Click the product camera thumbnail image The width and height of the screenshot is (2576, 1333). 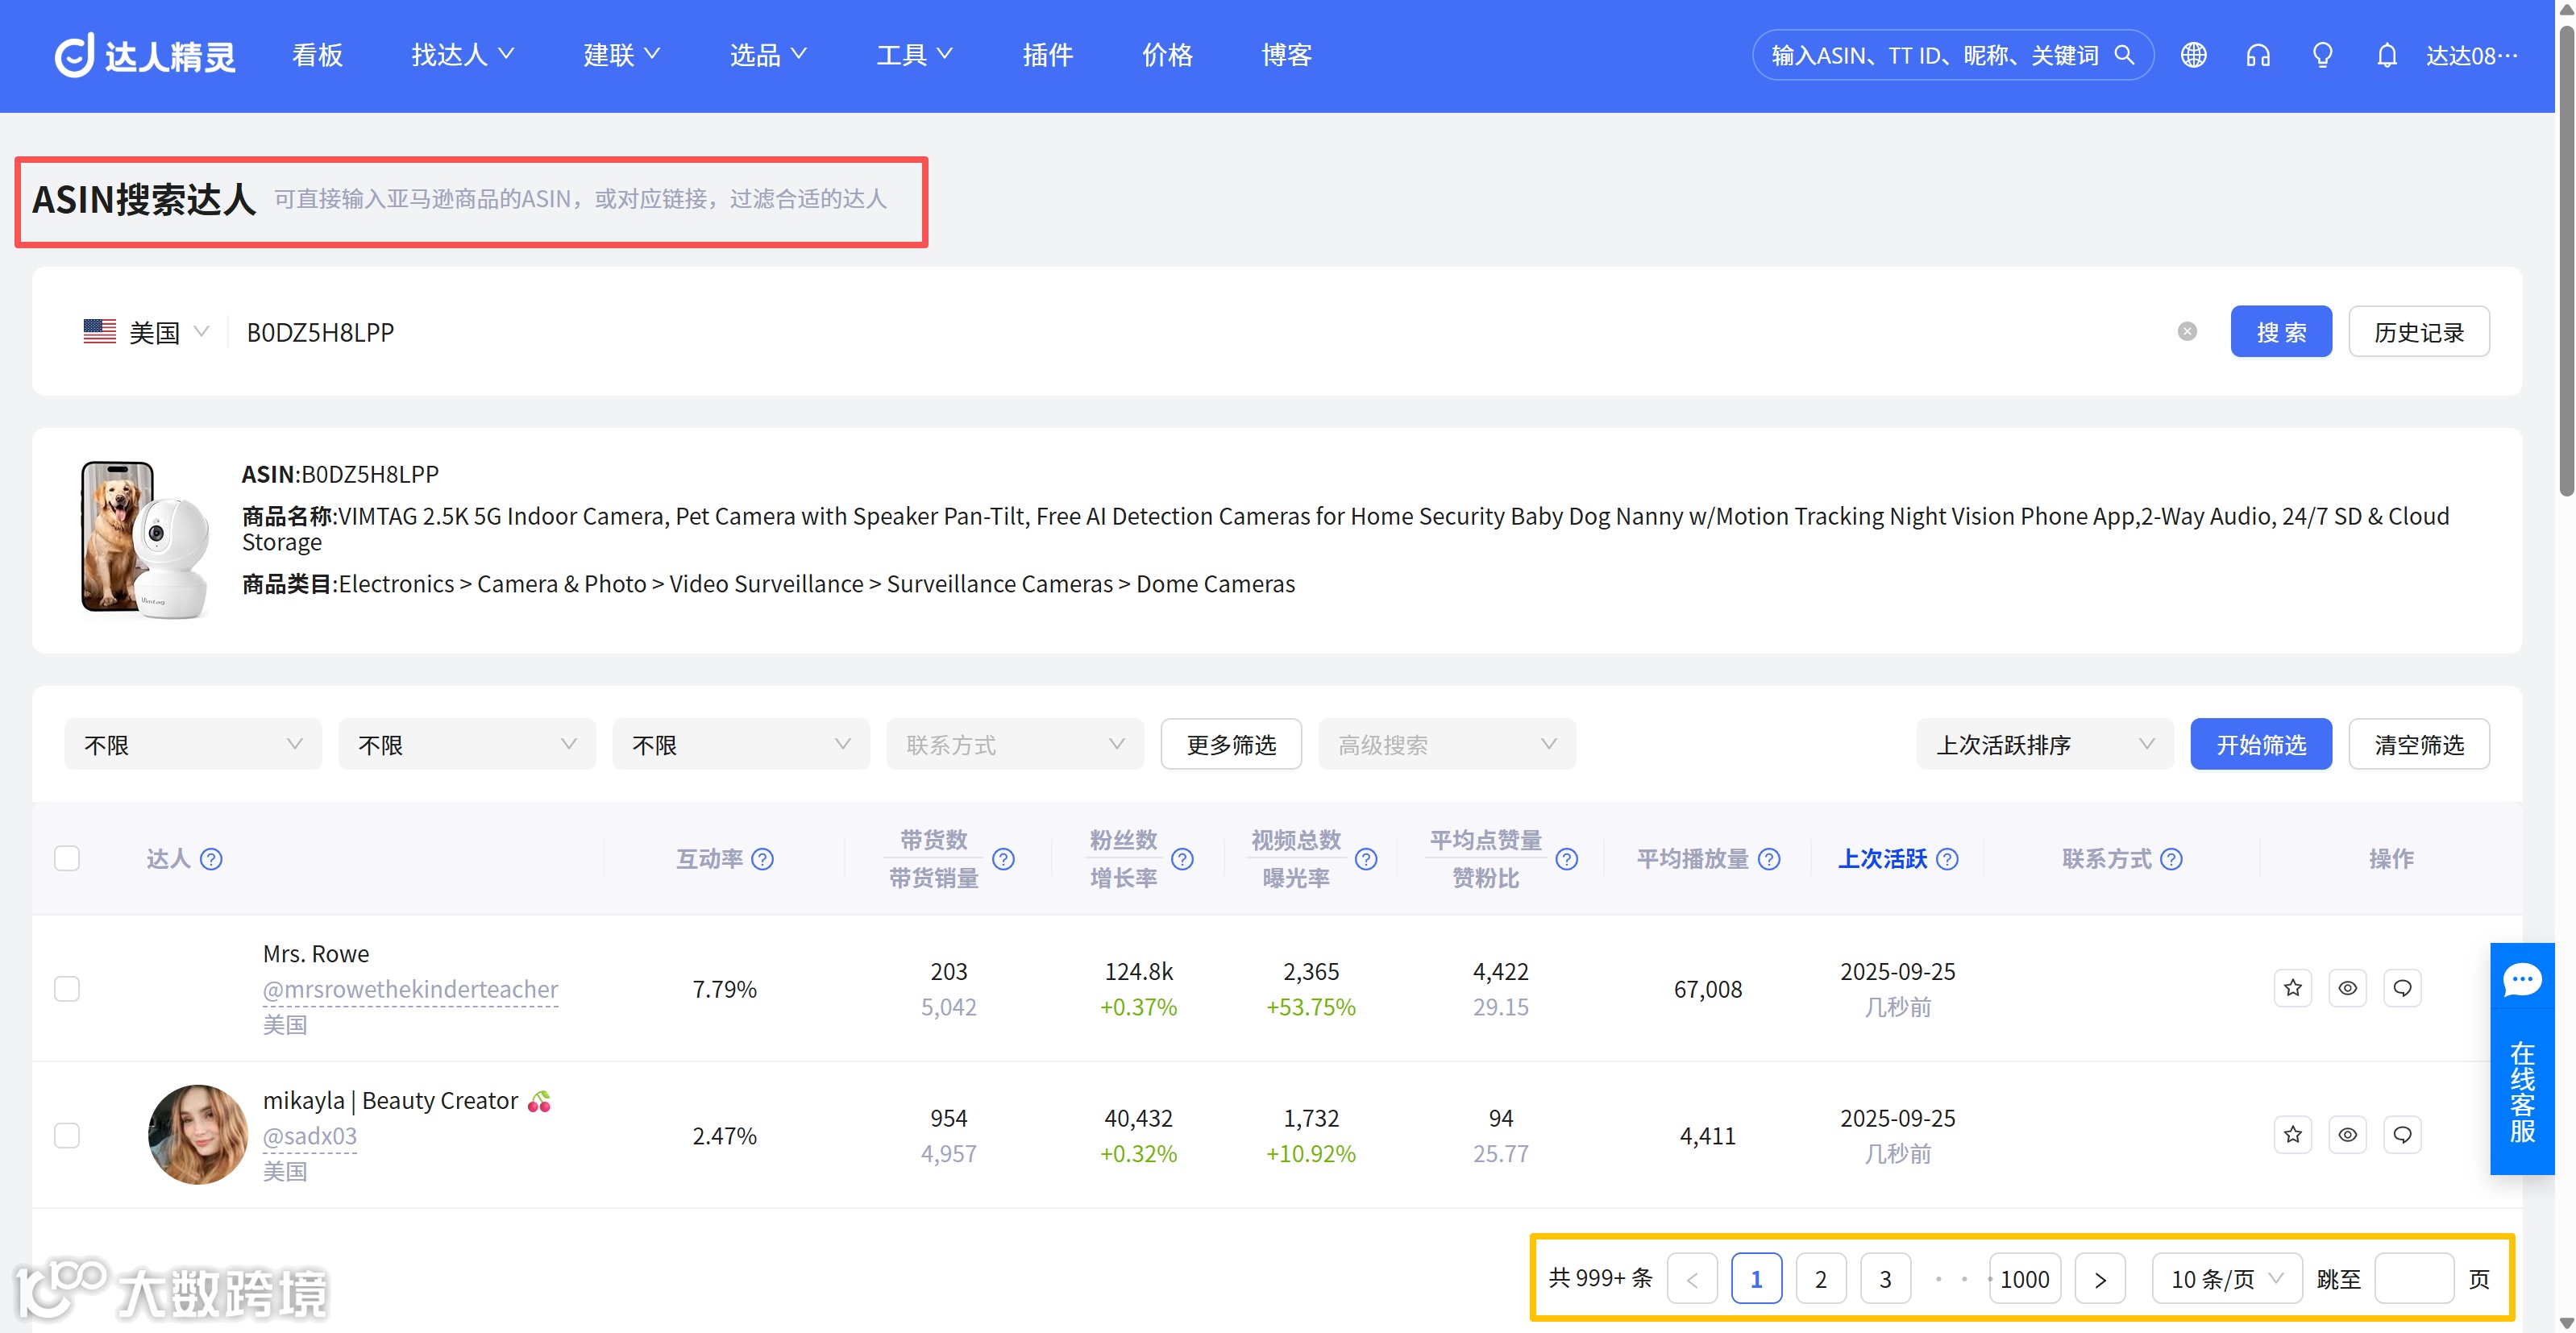tap(145, 540)
